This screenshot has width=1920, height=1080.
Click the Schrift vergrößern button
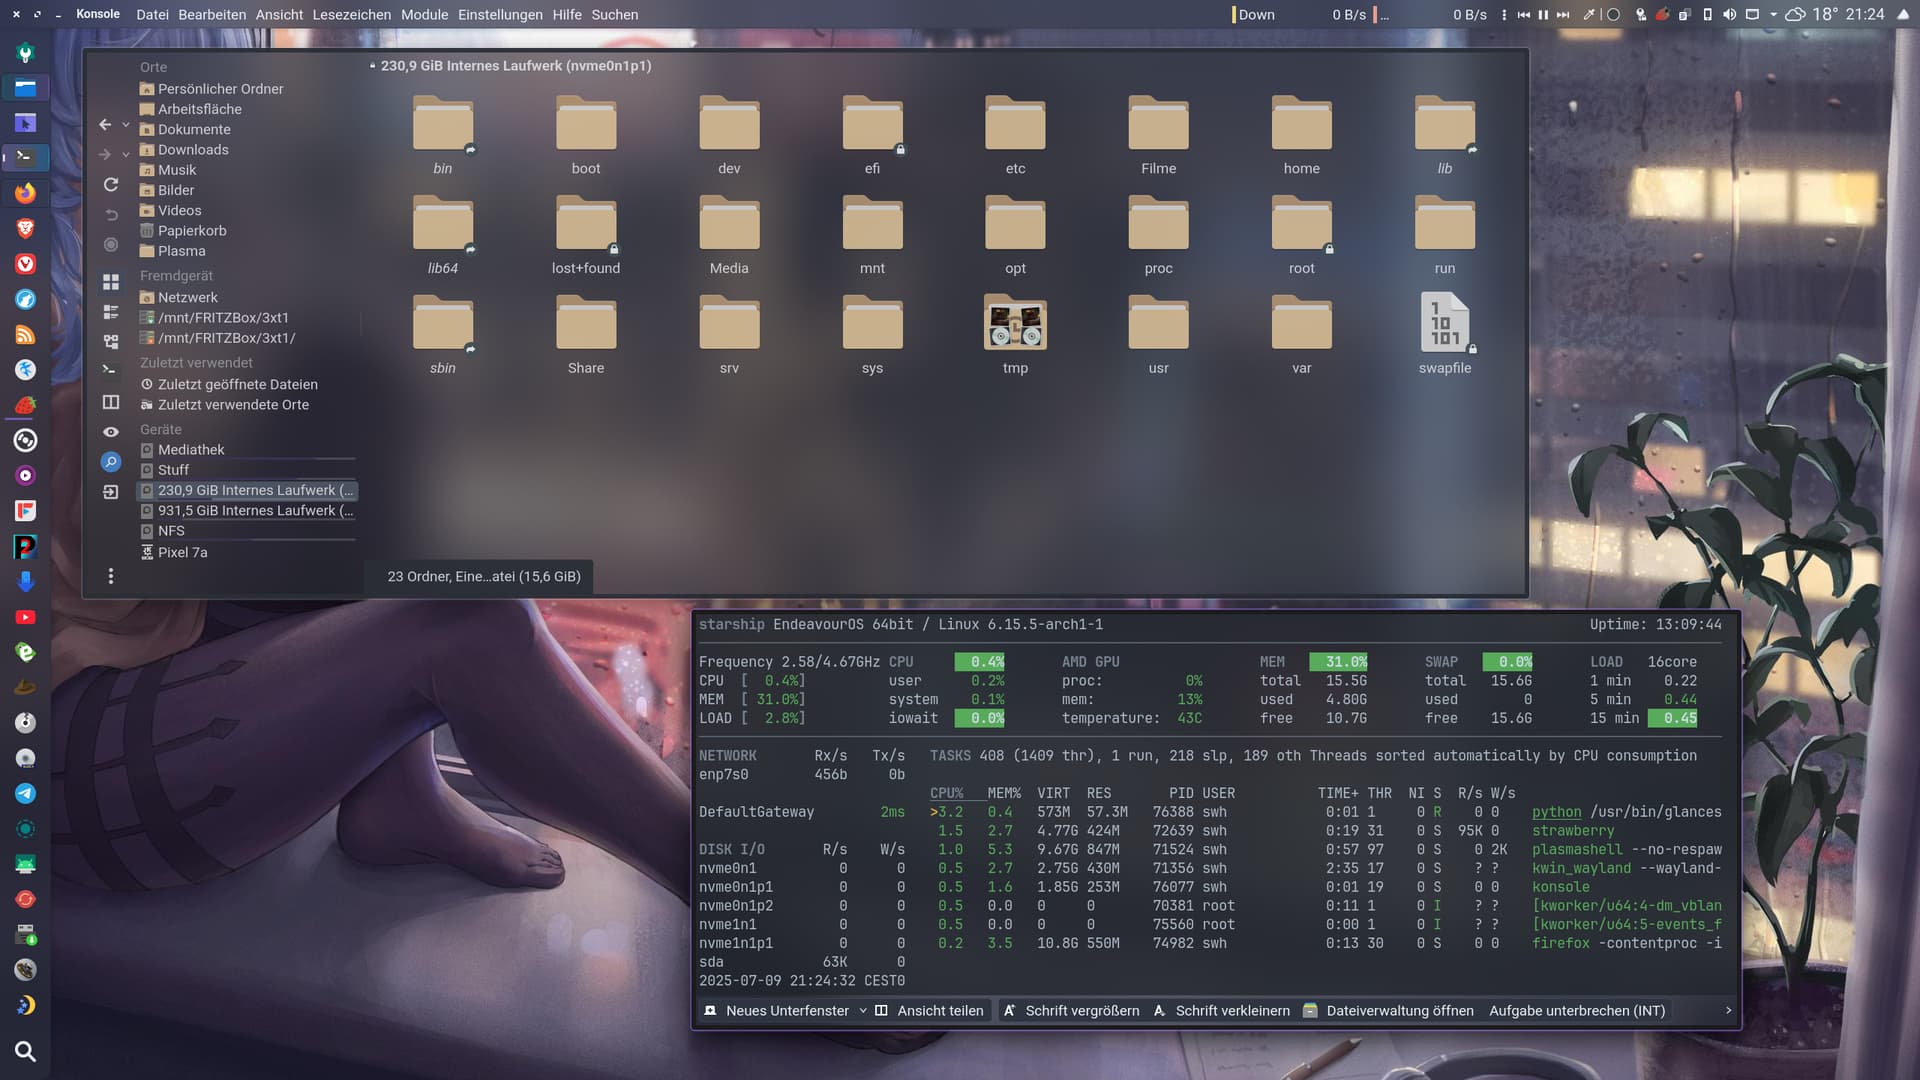[1071, 1011]
